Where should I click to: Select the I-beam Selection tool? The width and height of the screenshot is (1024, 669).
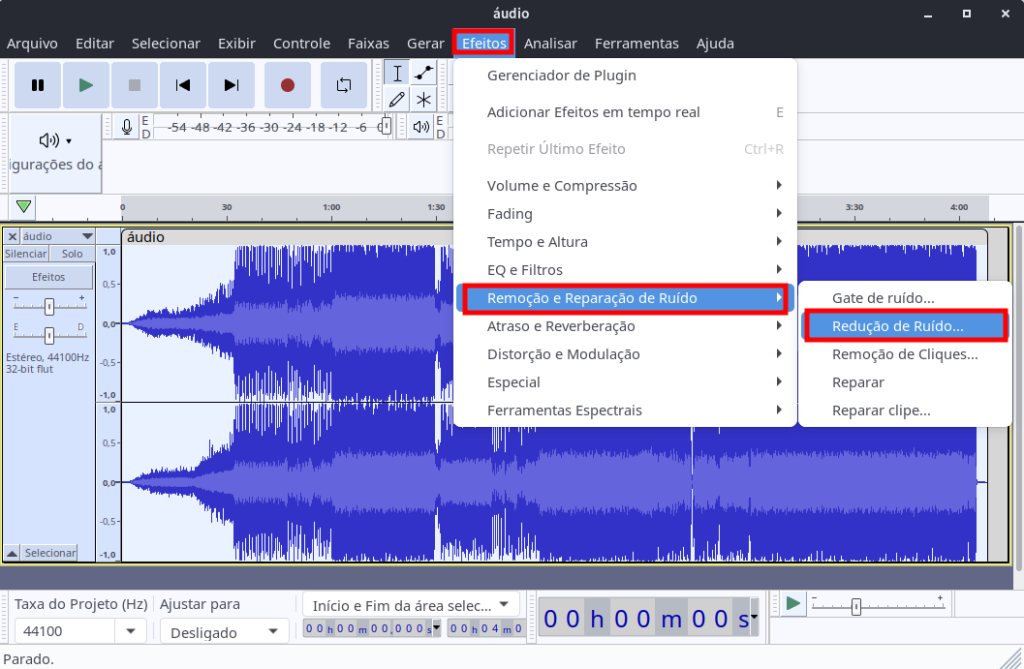pos(398,72)
